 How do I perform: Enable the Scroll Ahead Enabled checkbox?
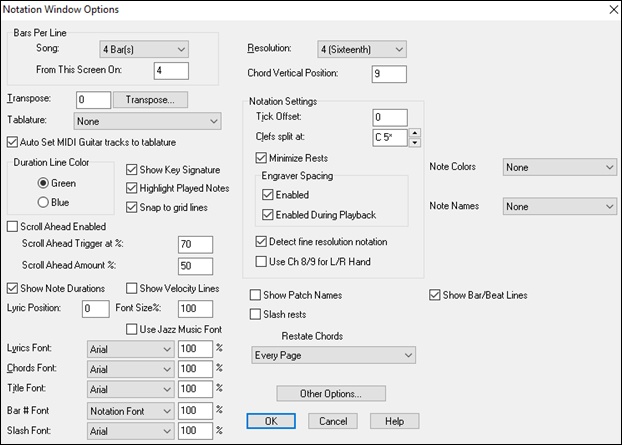[x=13, y=226]
